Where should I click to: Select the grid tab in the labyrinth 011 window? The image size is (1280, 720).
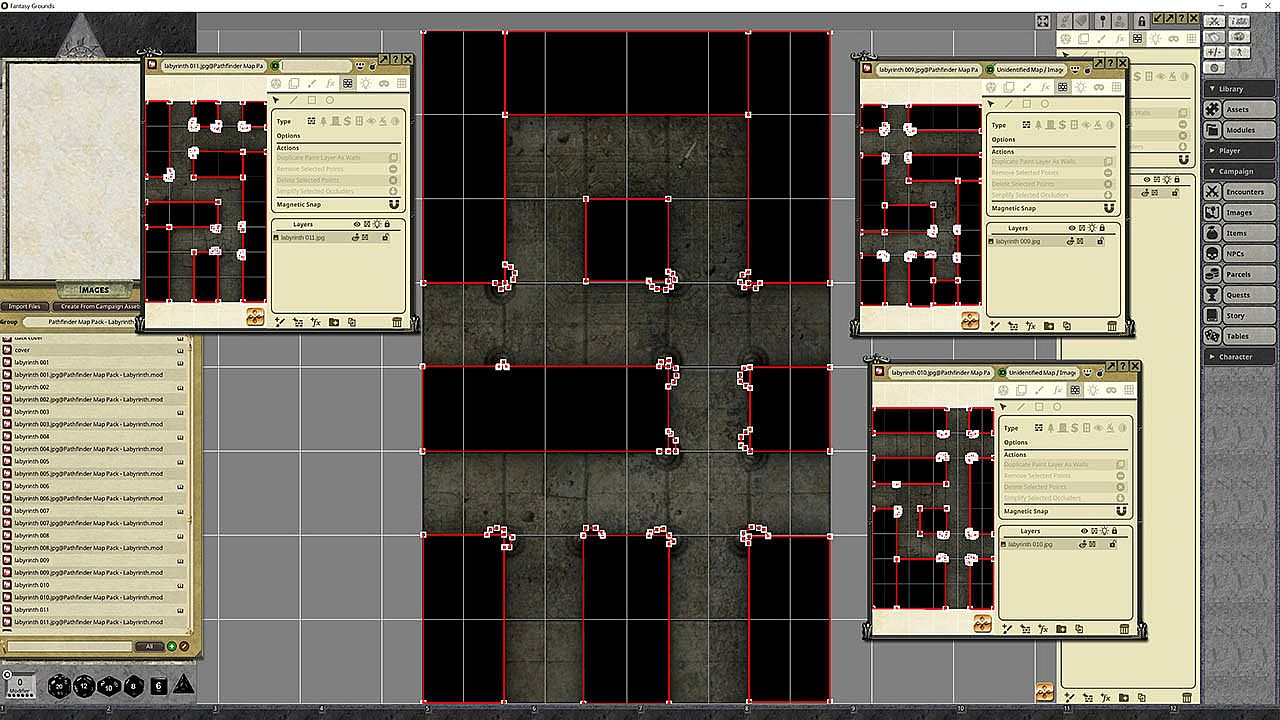pyautogui.click(x=402, y=84)
